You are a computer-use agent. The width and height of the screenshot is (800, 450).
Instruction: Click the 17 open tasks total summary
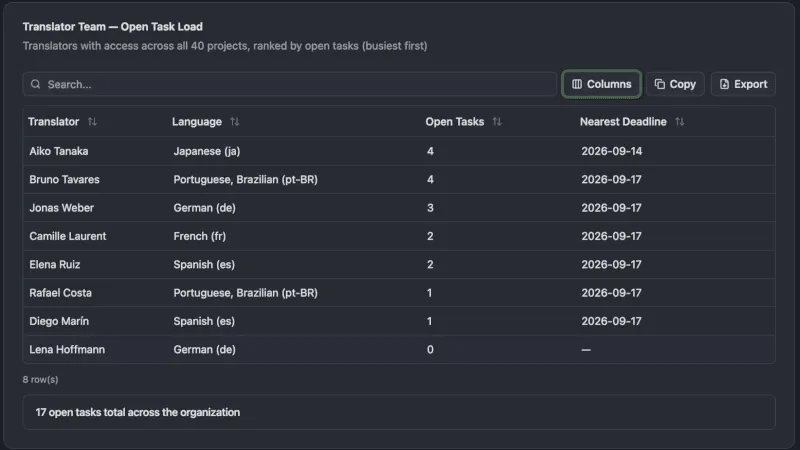(138, 412)
